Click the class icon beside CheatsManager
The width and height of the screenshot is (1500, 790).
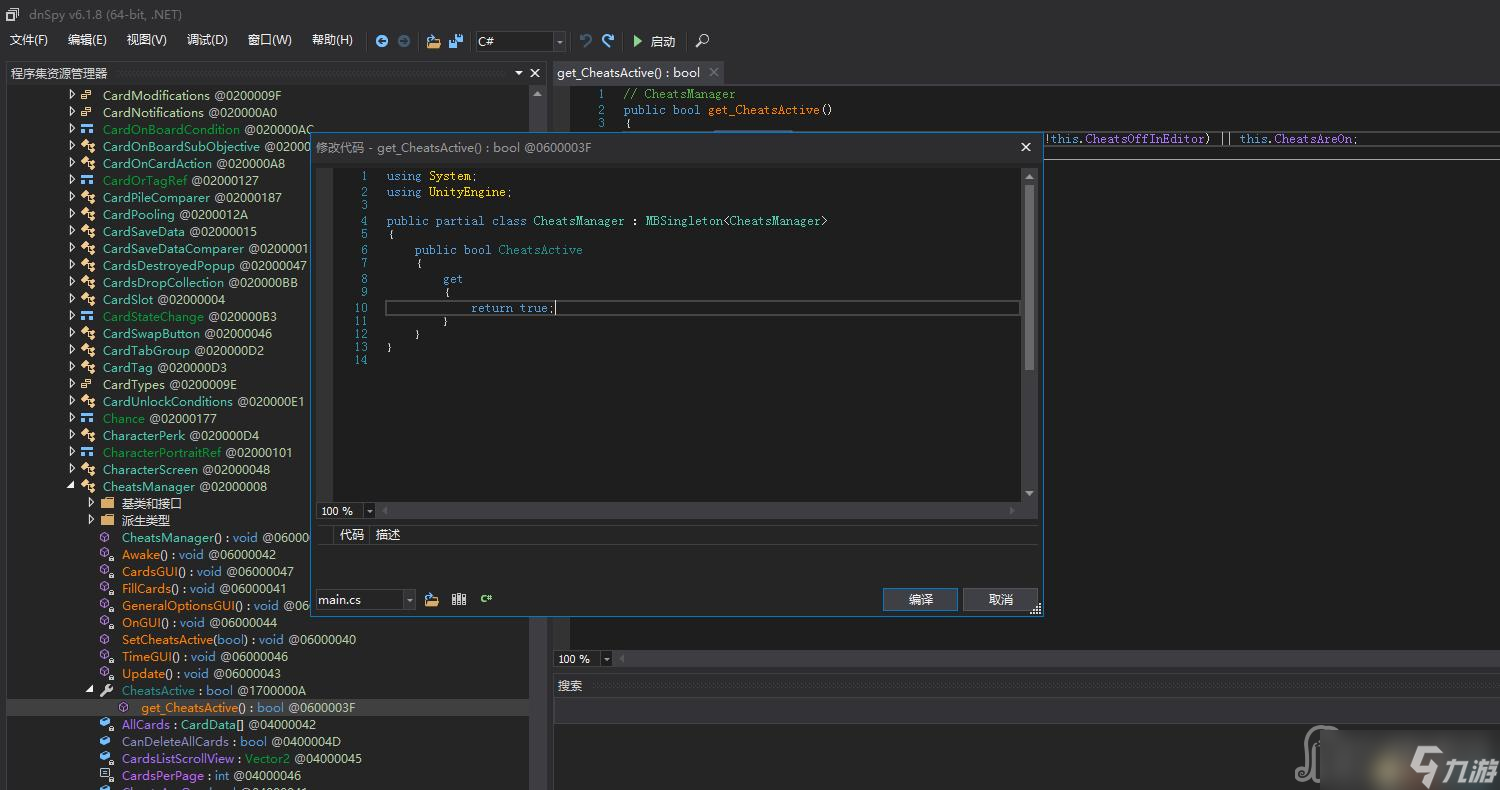point(88,486)
